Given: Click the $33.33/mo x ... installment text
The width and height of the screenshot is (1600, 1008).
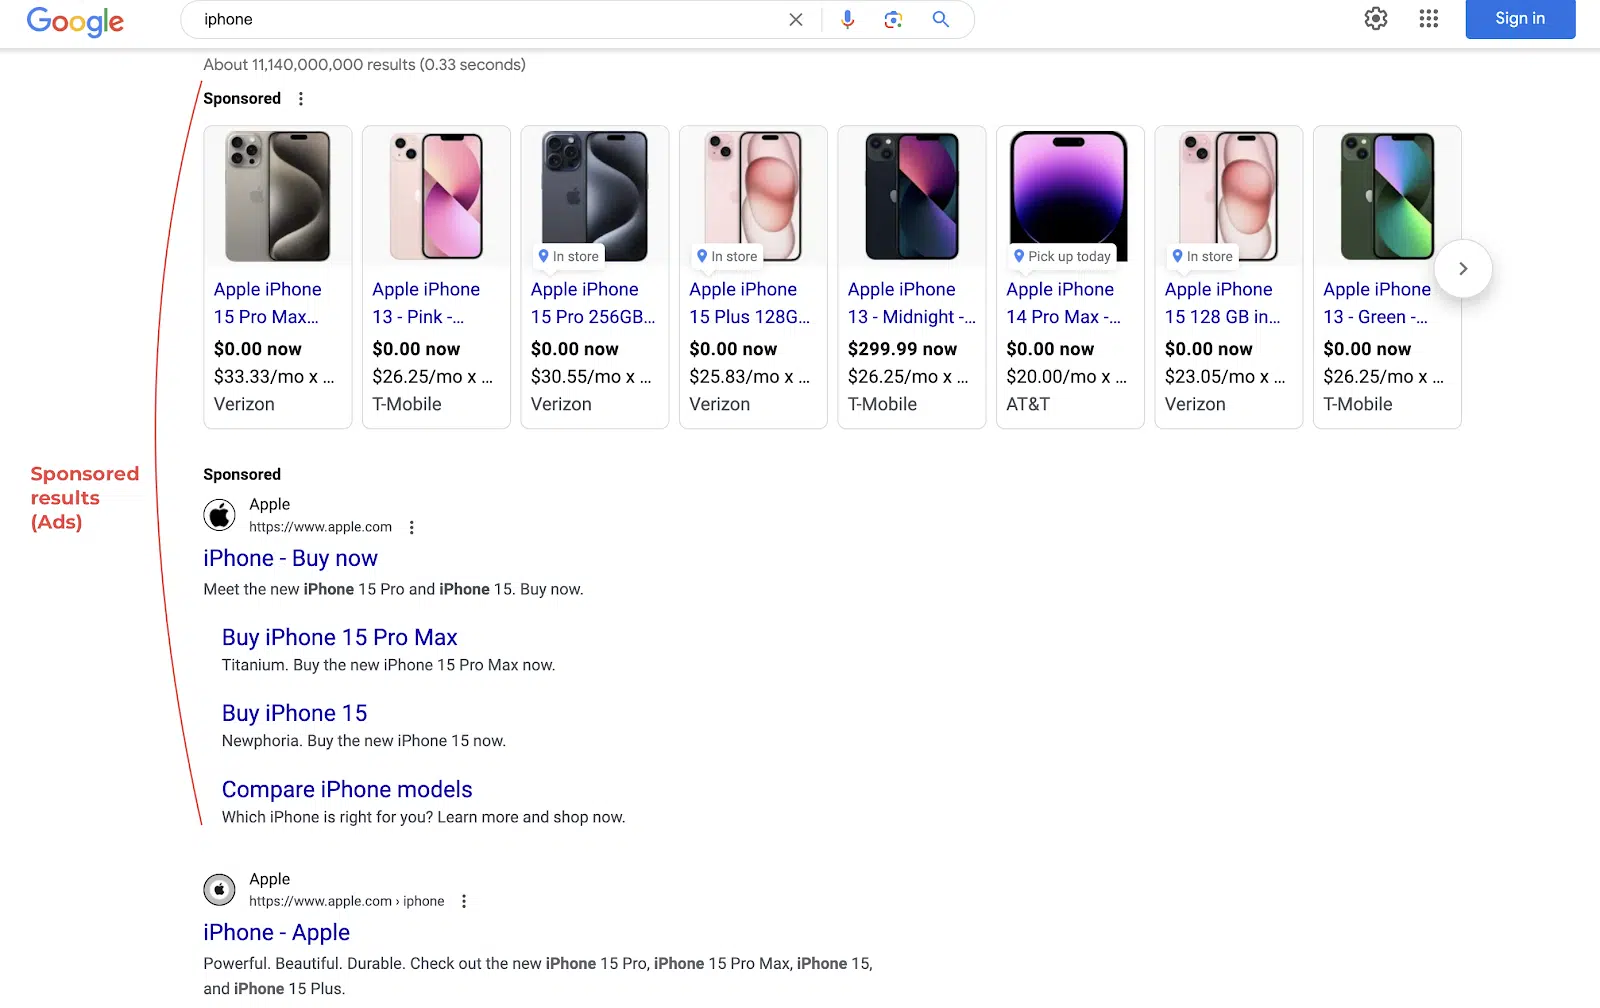Looking at the screenshot, I should pos(274,377).
